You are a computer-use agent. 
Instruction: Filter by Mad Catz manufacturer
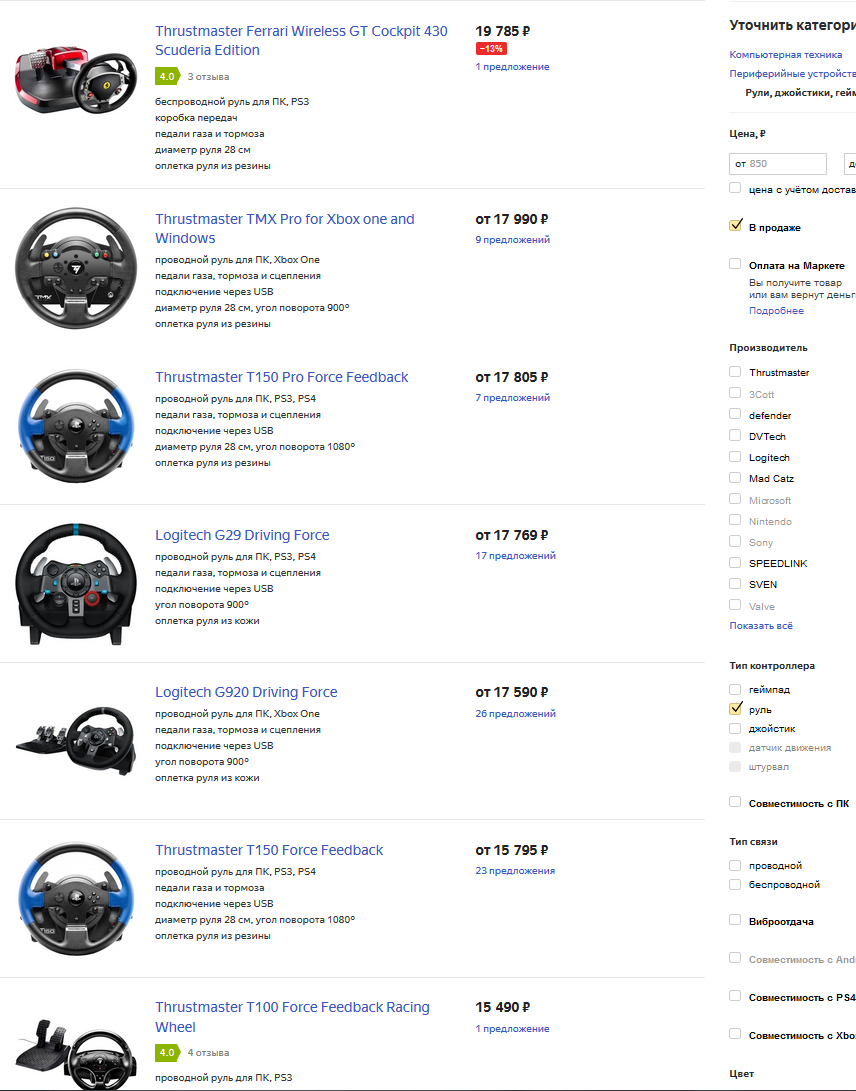pos(735,478)
